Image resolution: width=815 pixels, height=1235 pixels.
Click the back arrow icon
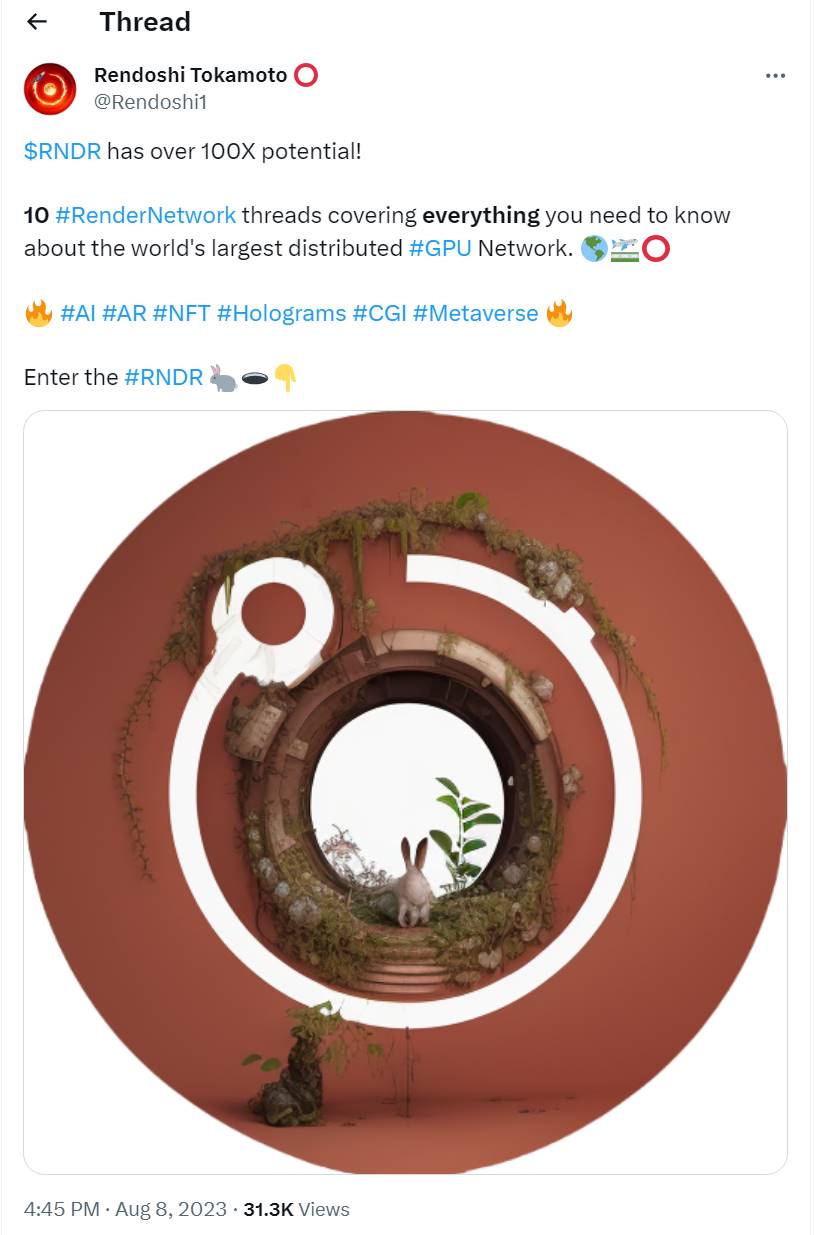pyautogui.click(x=37, y=22)
